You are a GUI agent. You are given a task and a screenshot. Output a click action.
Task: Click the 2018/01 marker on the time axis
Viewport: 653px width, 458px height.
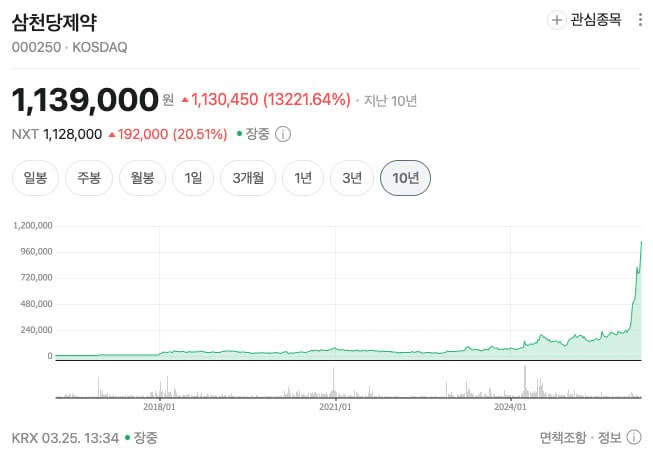(x=160, y=406)
